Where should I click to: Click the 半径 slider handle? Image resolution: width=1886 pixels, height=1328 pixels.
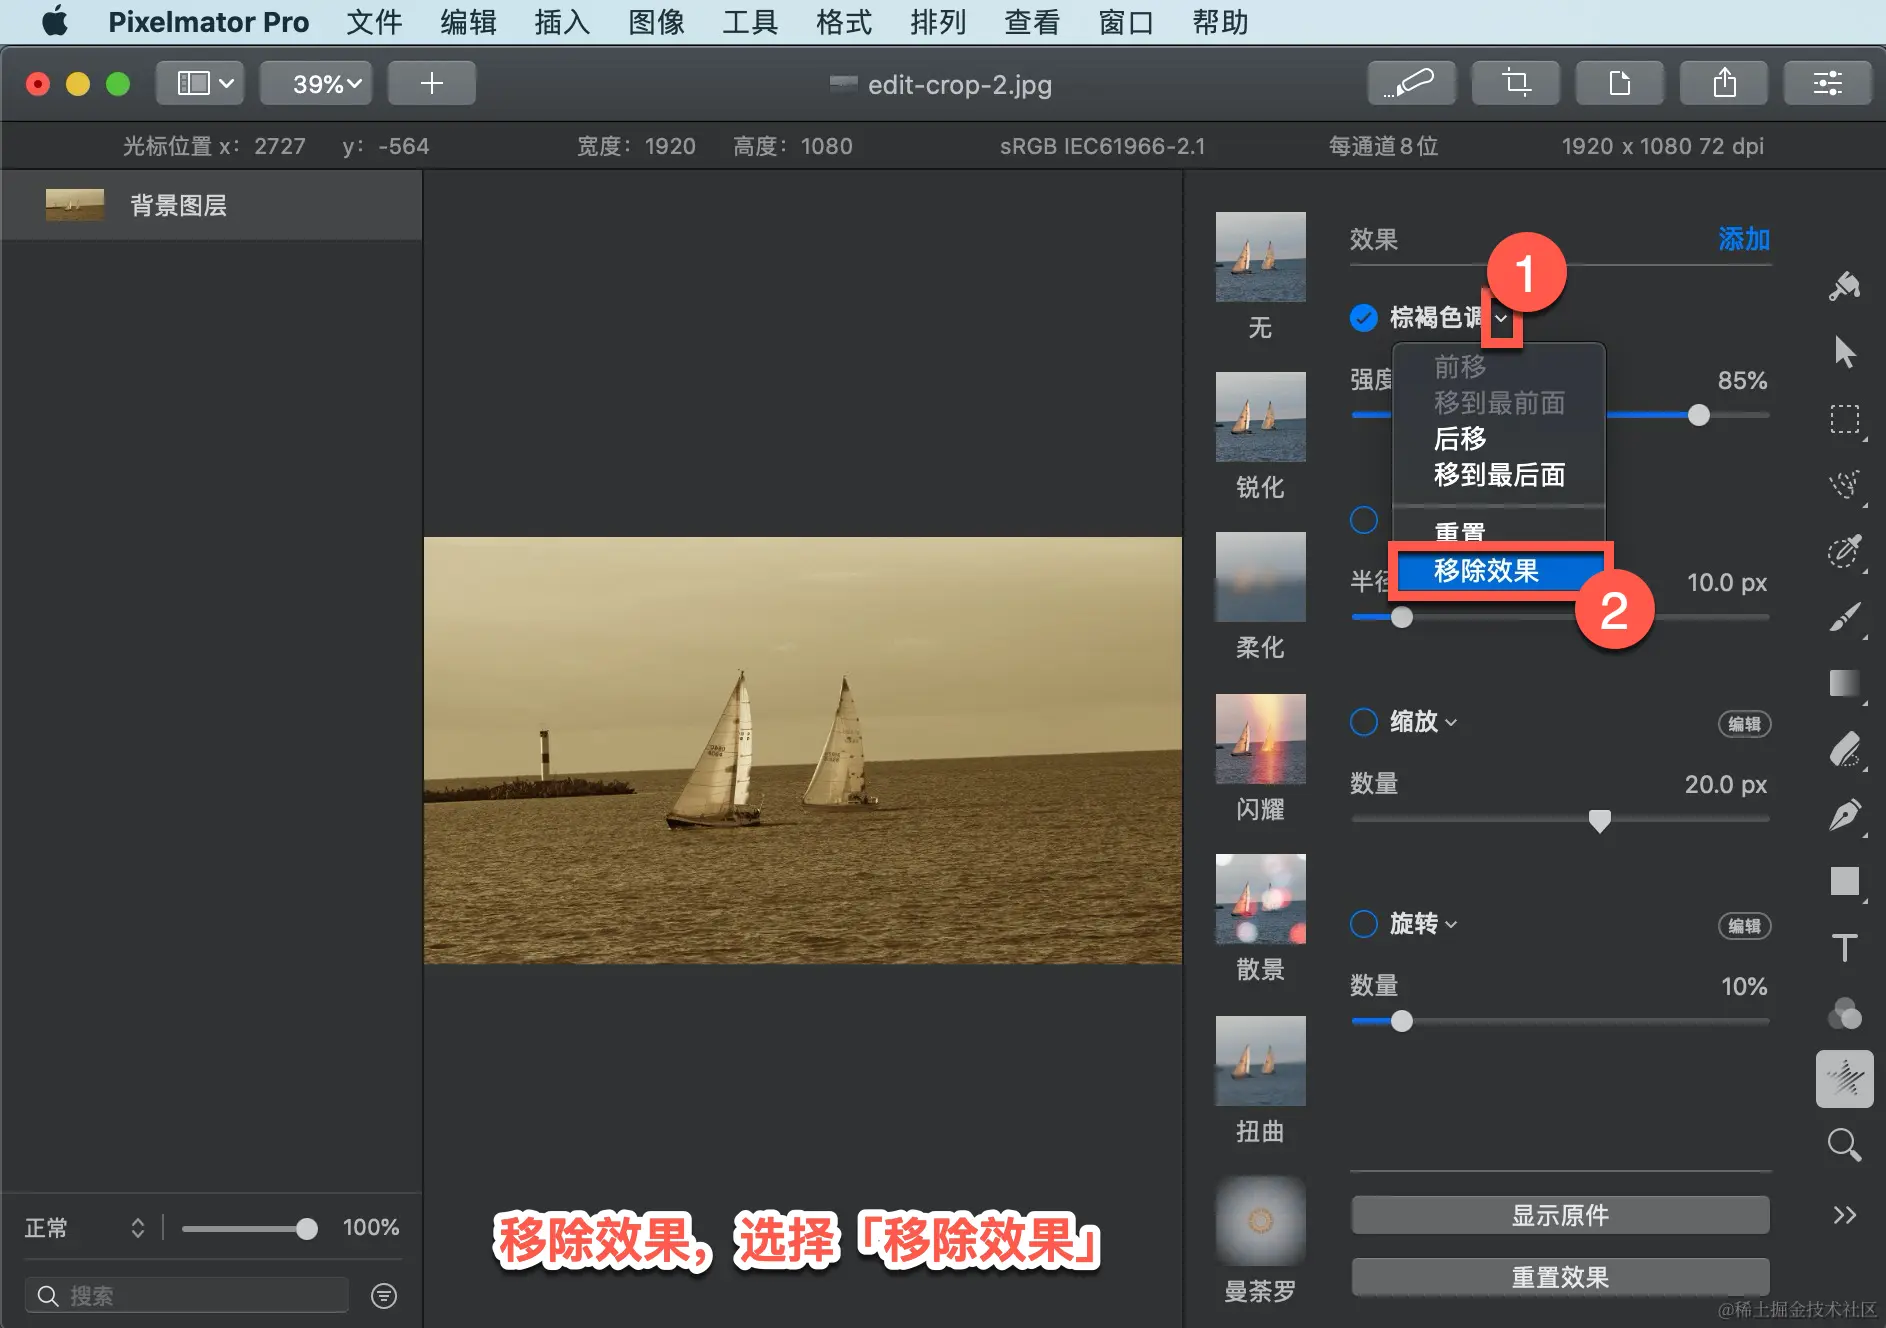(1402, 617)
